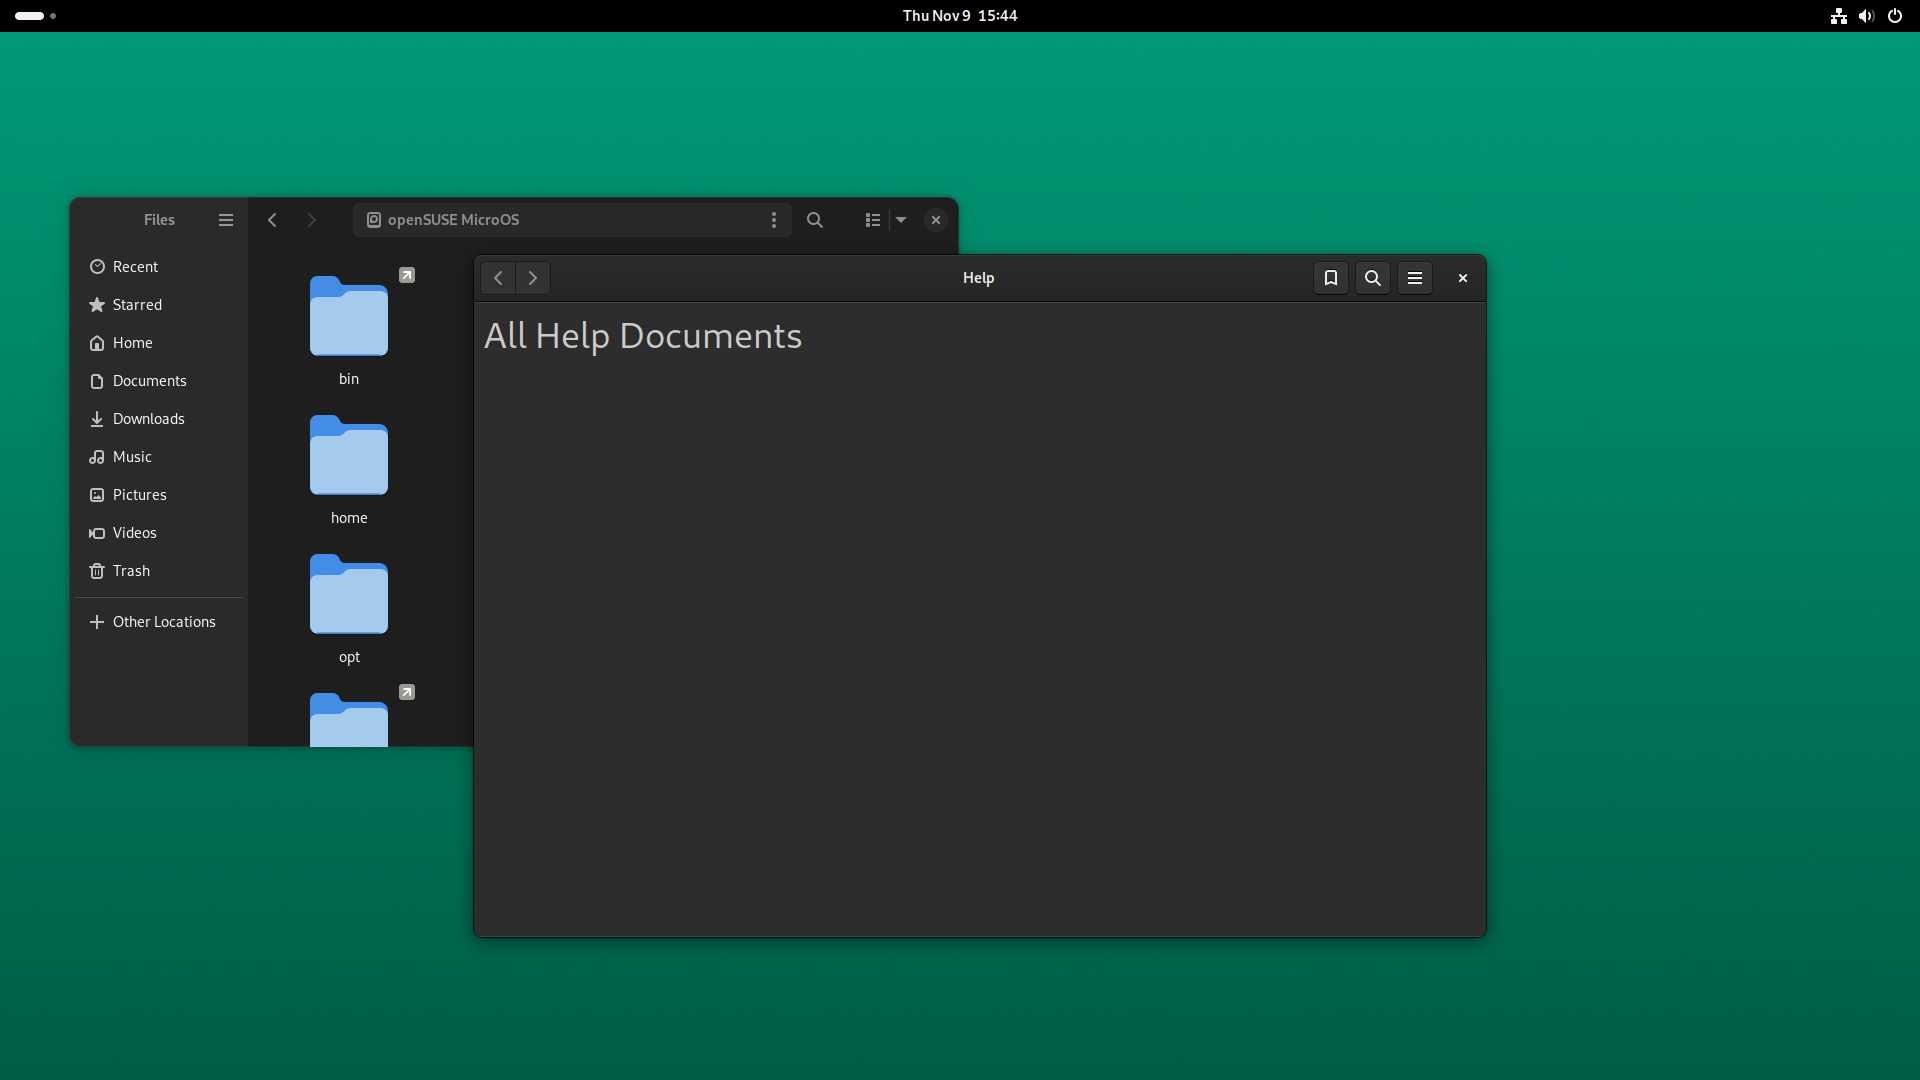Click the Recent clock icon in sidebar

pos(97,267)
